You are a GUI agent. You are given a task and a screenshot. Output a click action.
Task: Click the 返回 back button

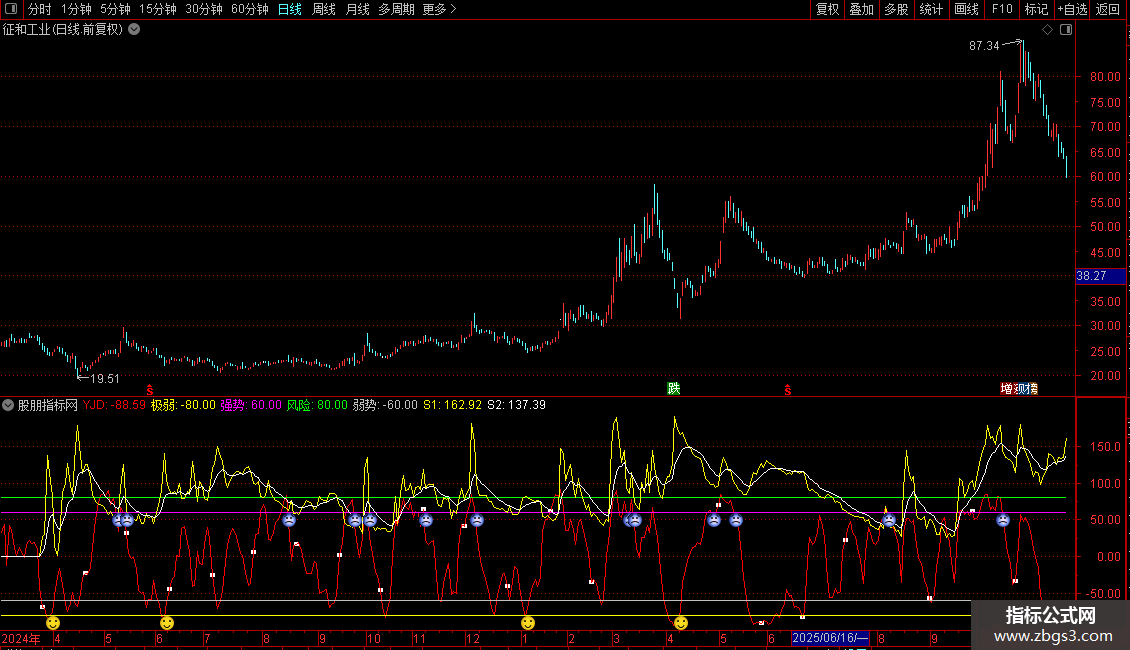(1108, 9)
